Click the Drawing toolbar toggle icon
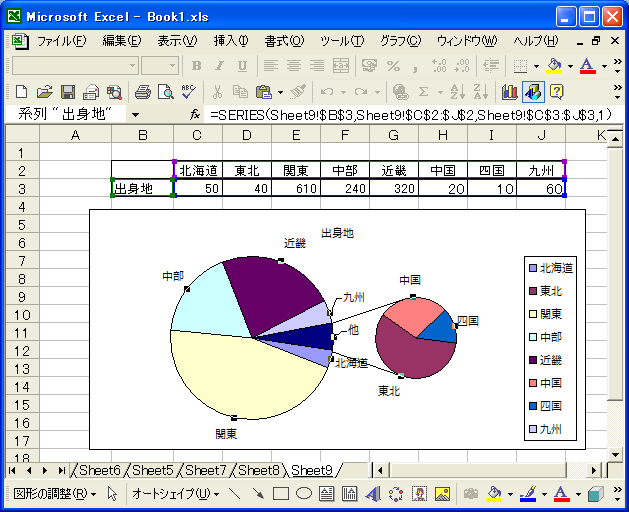 533,92
